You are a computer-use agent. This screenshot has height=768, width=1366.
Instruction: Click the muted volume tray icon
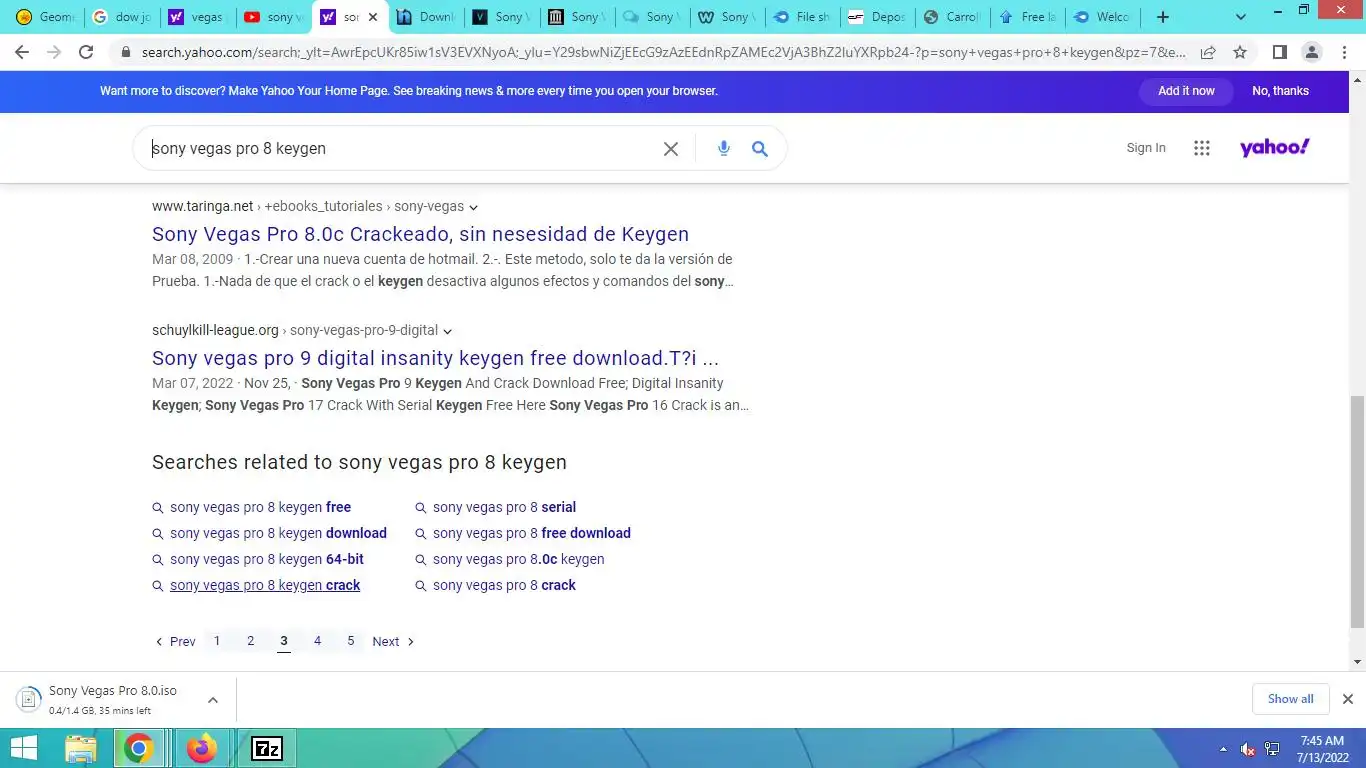pyautogui.click(x=1248, y=749)
